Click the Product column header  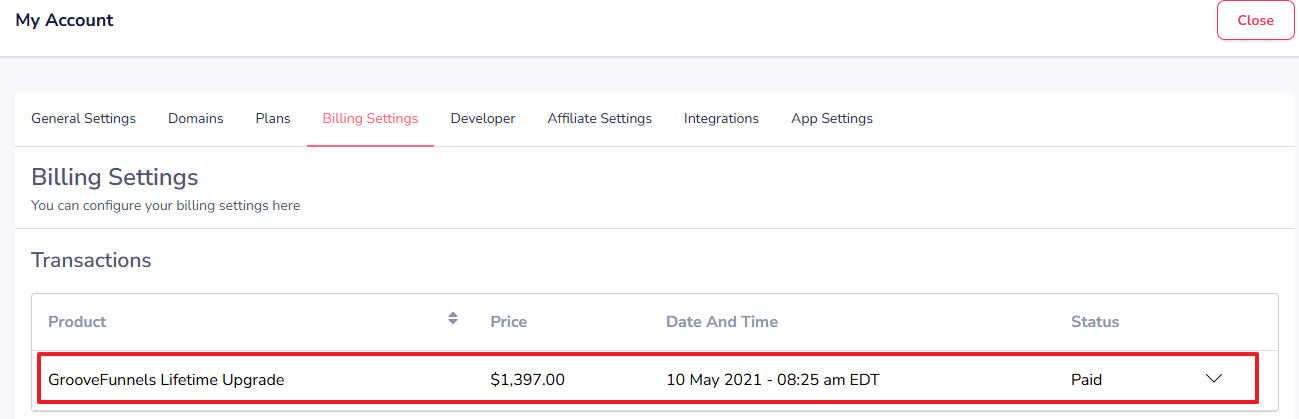click(77, 322)
